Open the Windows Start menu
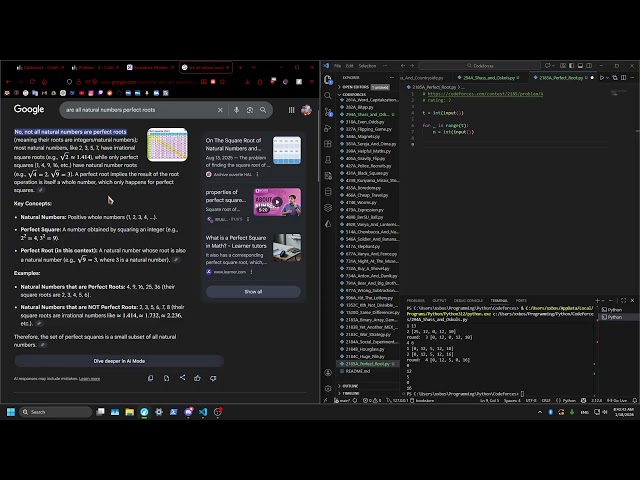 tap(11, 412)
